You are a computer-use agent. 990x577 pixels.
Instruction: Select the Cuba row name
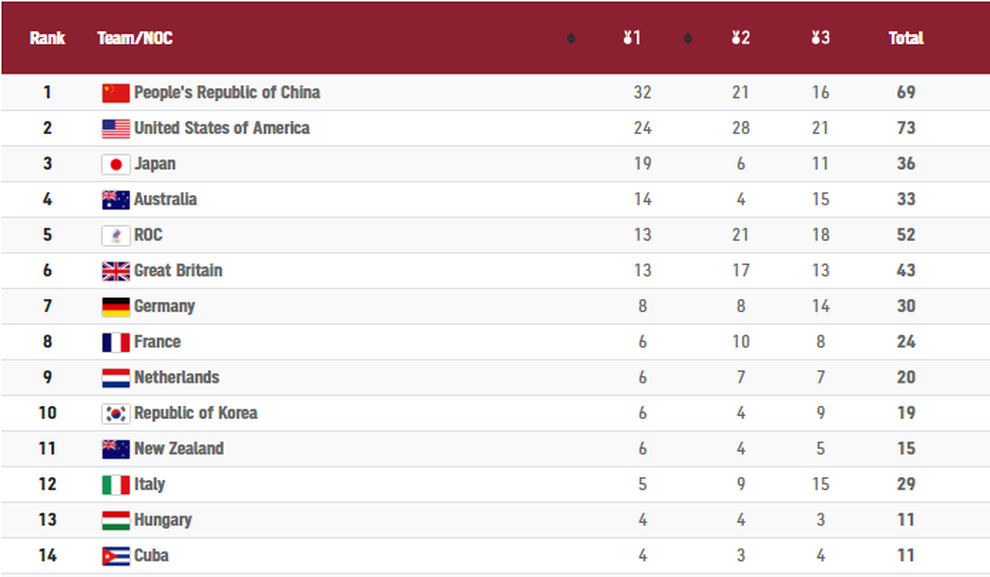point(152,556)
